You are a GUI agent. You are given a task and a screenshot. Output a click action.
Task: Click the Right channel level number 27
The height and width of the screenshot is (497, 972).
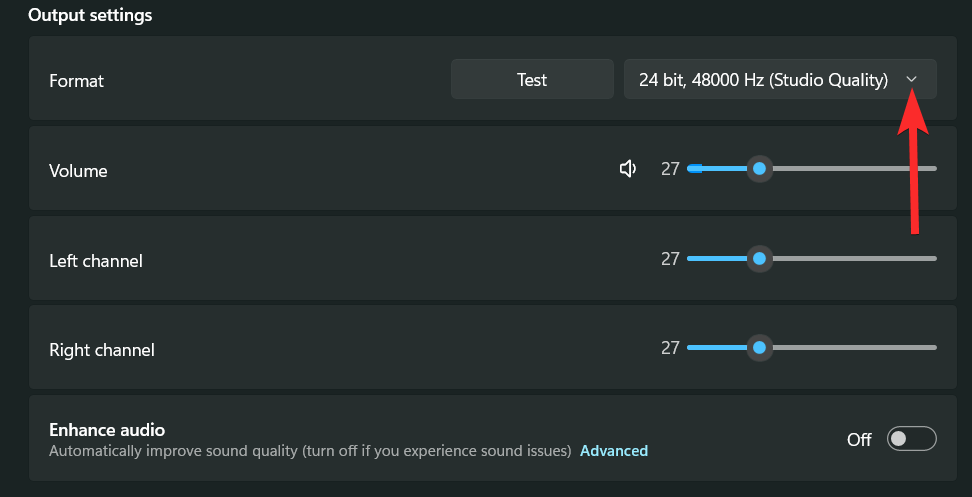670,348
